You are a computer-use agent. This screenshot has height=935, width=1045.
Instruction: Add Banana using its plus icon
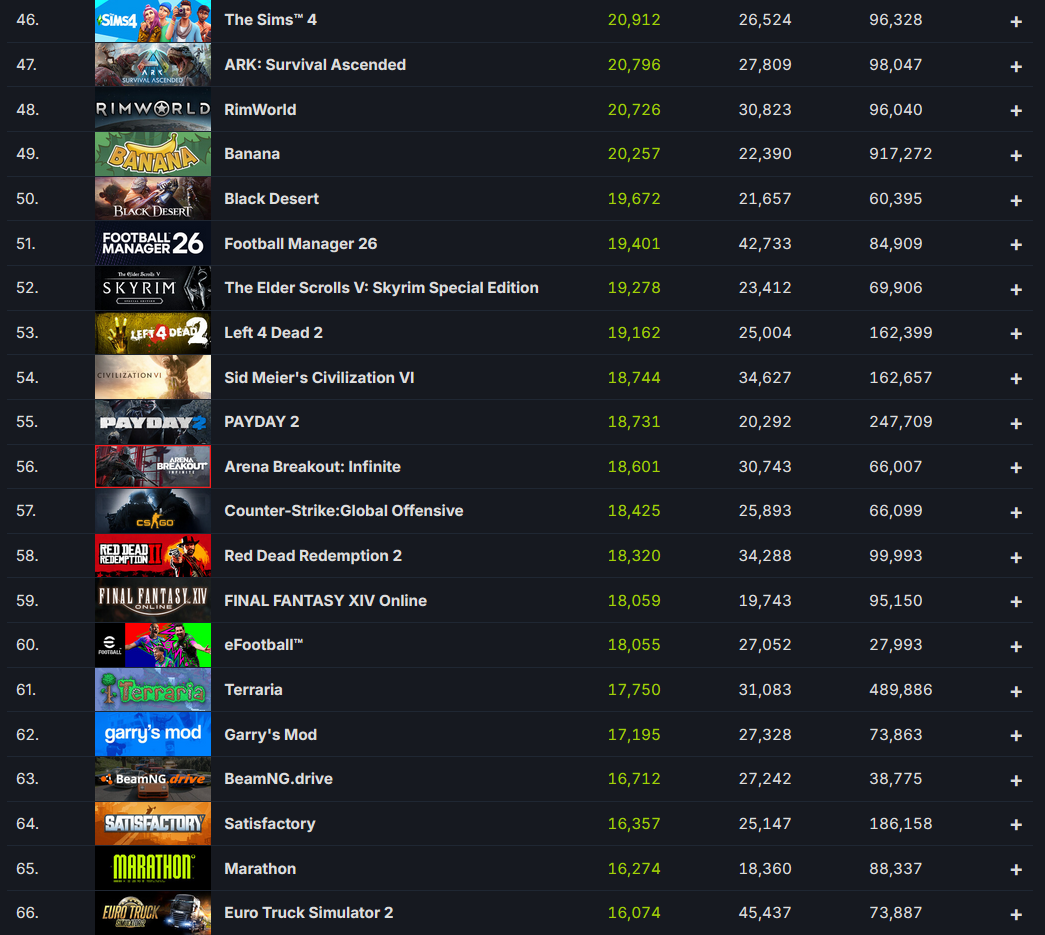coord(1016,155)
